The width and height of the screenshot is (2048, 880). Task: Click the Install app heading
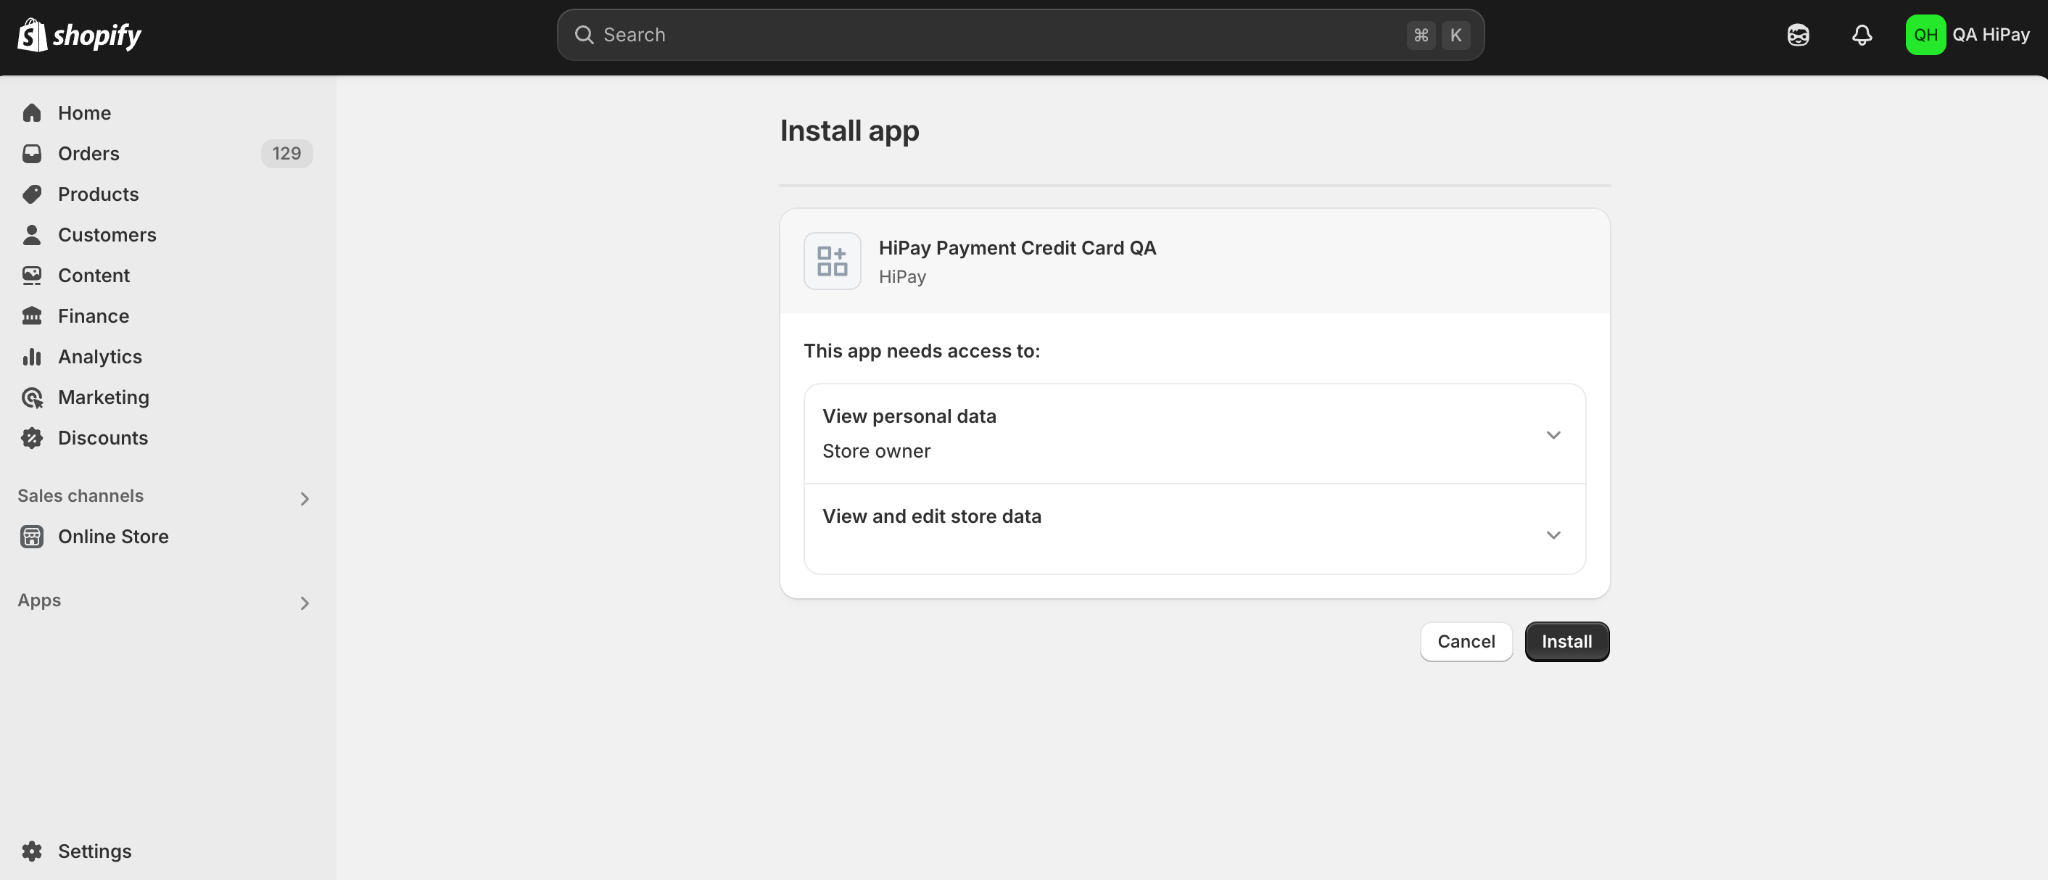[849, 131]
